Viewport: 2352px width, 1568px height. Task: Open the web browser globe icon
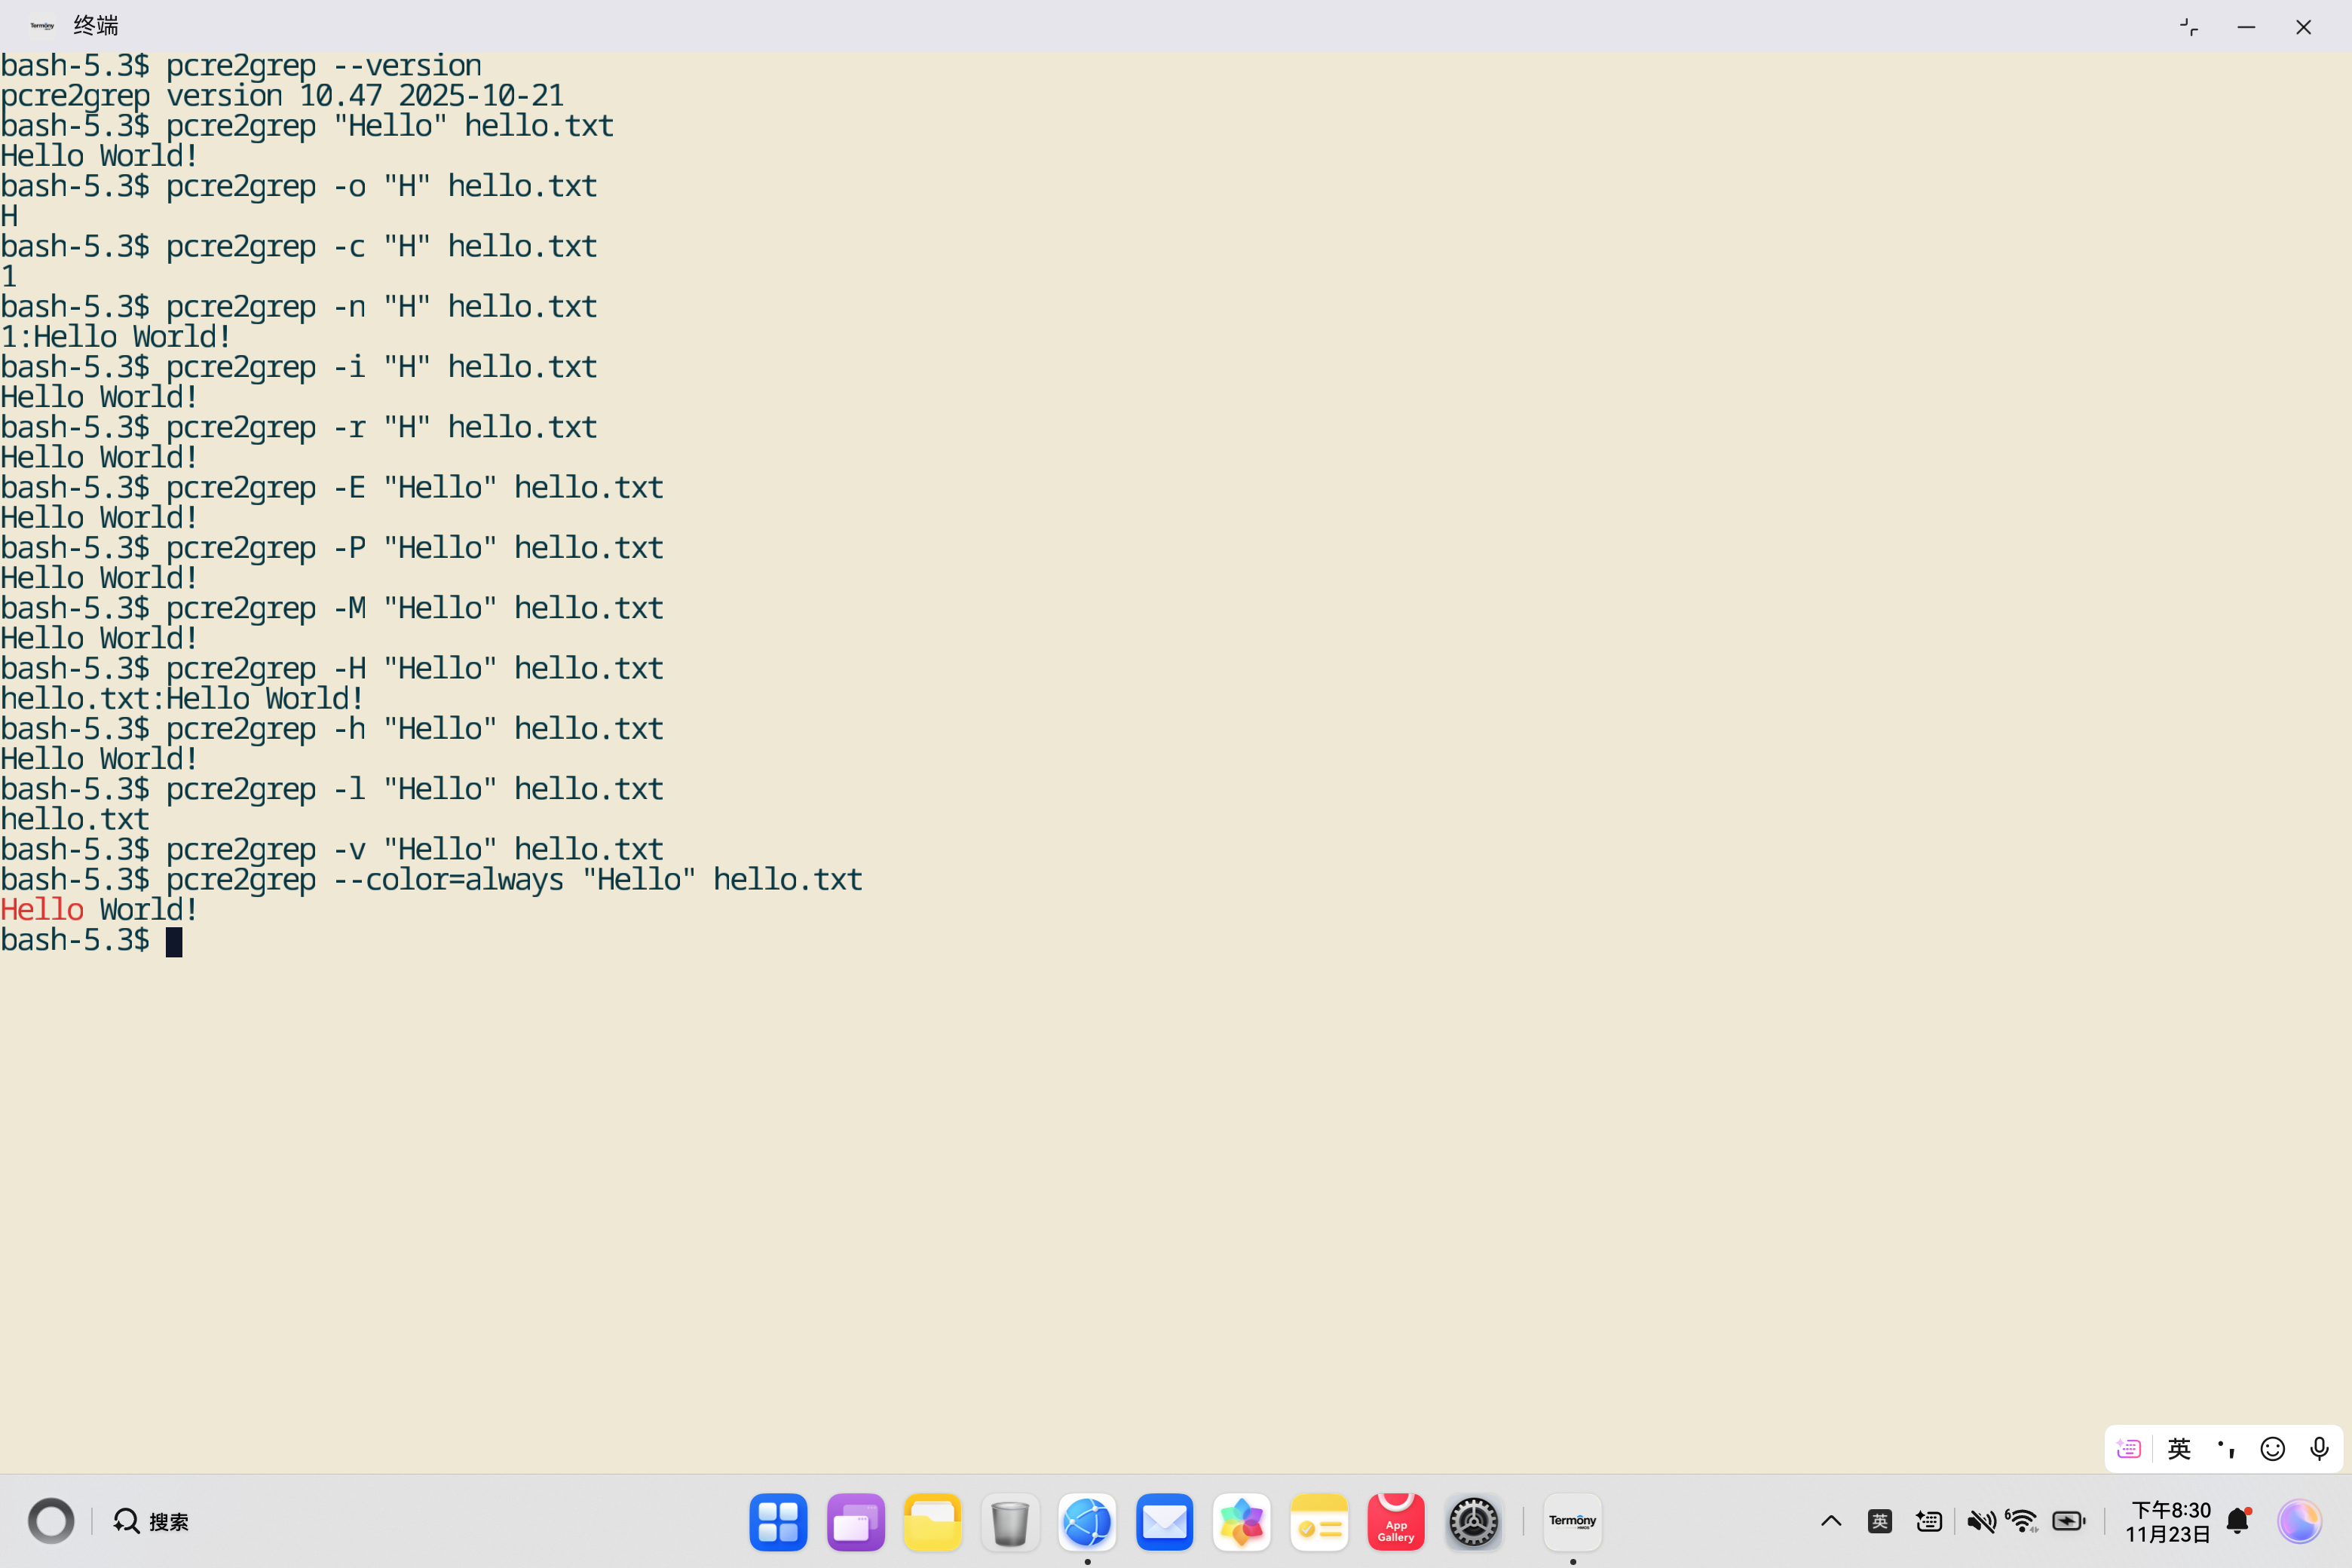click(x=1087, y=1521)
